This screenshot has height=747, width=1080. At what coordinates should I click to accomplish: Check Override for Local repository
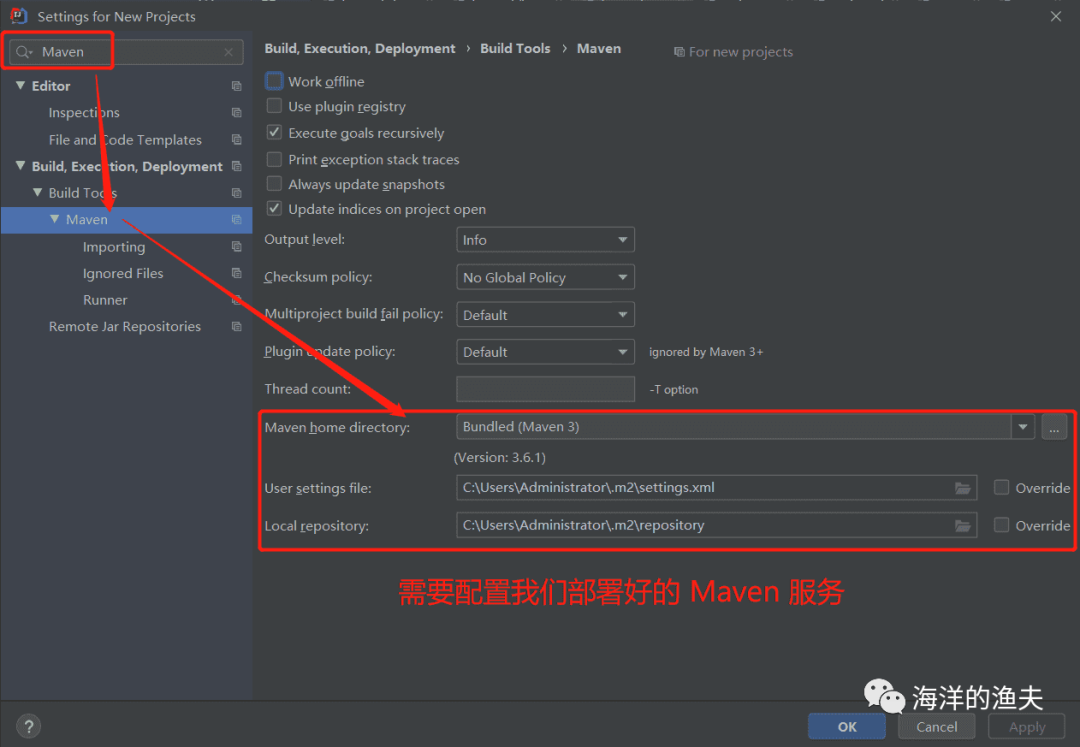pos(1001,525)
